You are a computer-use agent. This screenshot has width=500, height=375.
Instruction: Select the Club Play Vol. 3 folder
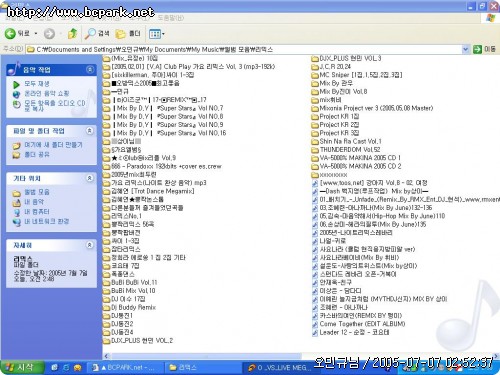[189, 67]
